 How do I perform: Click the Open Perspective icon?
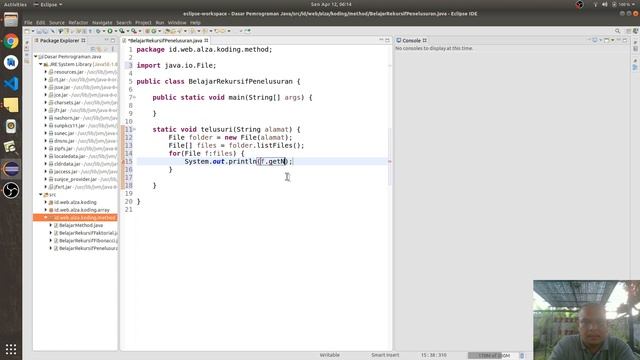coord(628,31)
